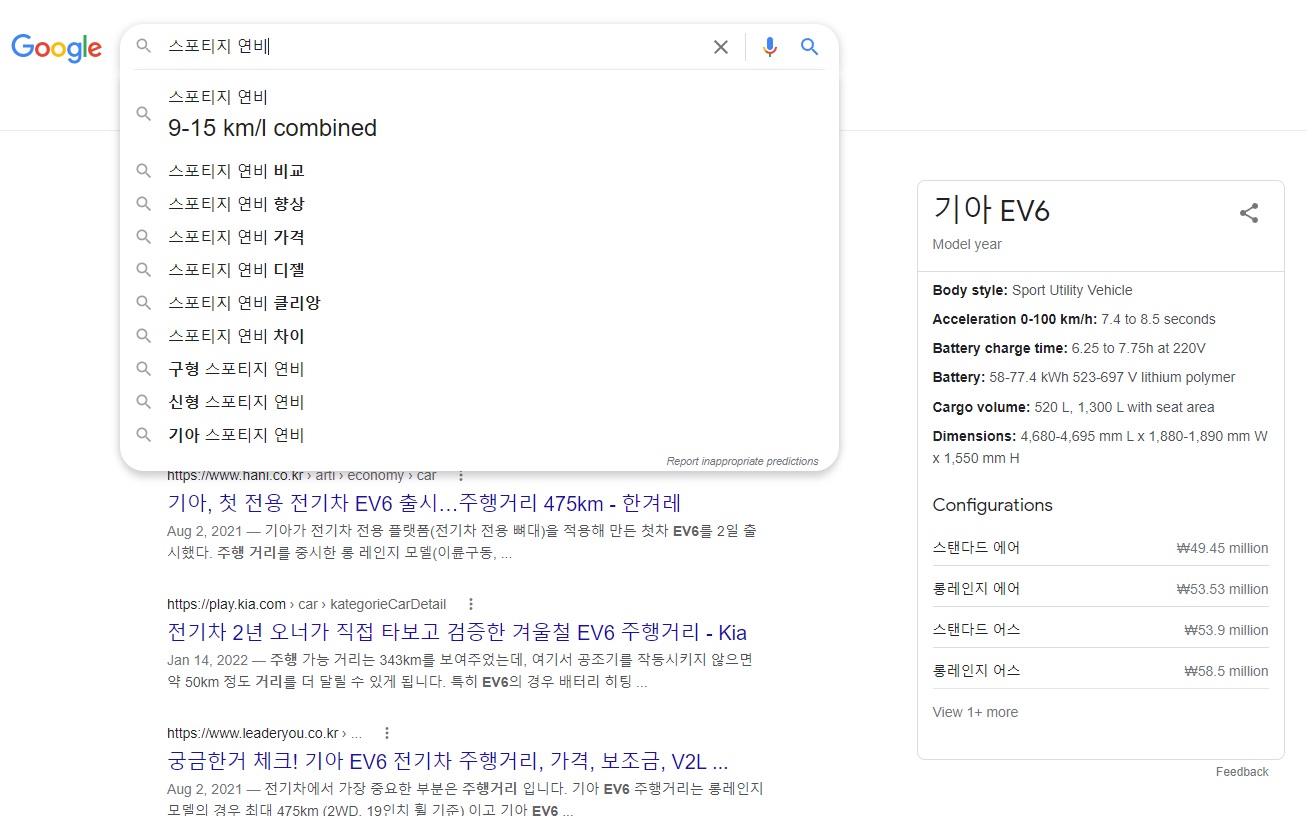Select the suggestion "스포티지 연비 비교"

click(x=237, y=170)
